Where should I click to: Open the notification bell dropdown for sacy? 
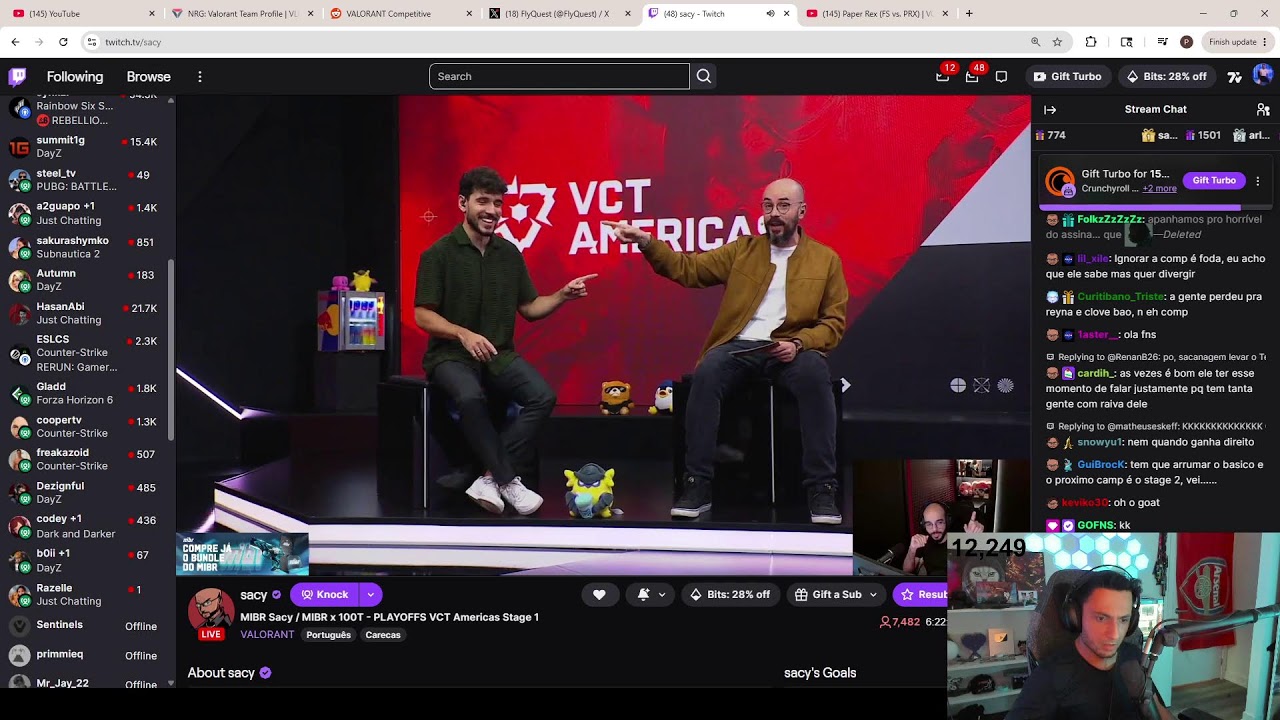pos(651,594)
